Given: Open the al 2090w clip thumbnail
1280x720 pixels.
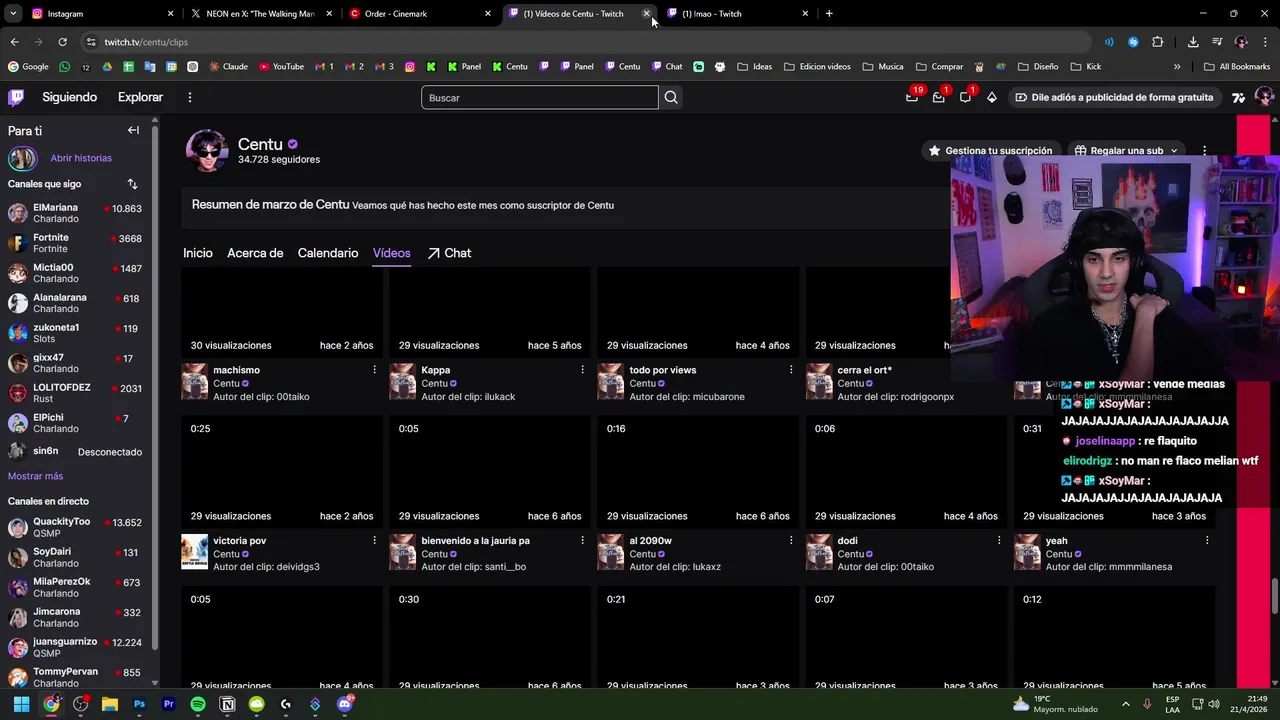Looking at the screenshot, I should tap(698, 470).
